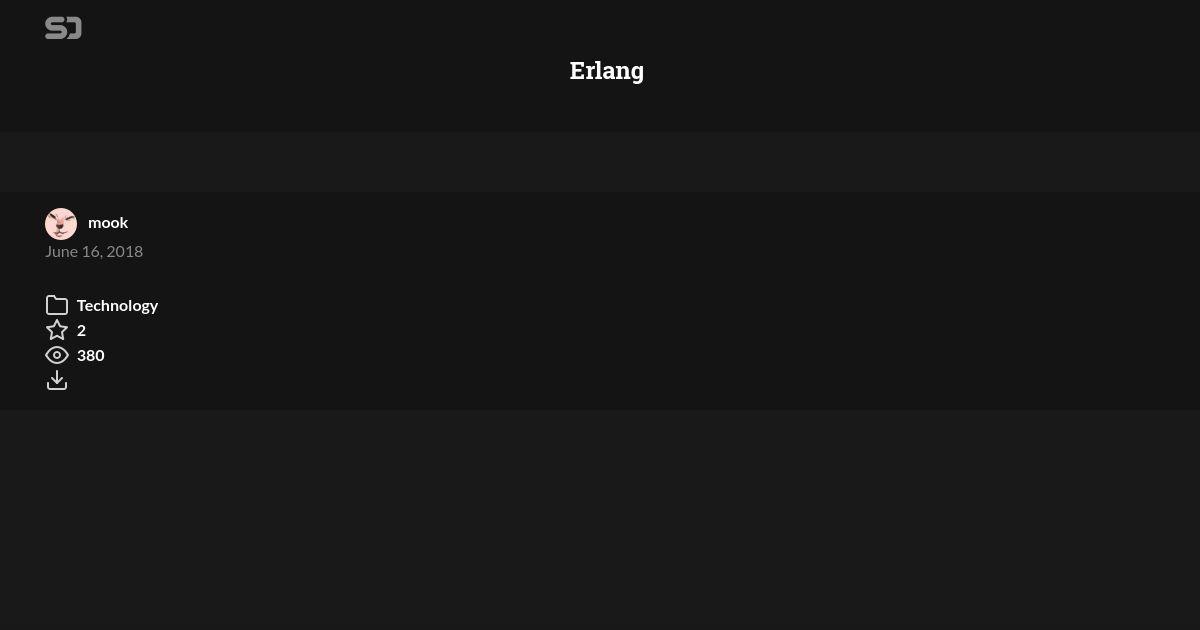Open the Technology category link
Screen dimensions: 1200x630
click(117, 305)
